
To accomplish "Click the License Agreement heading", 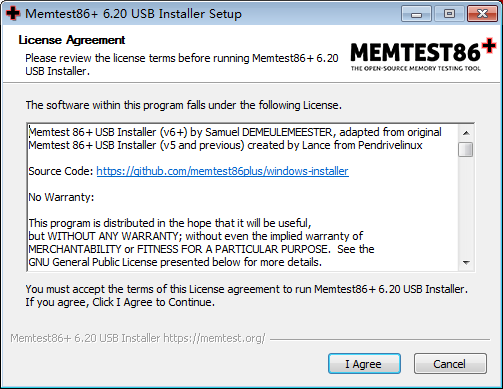I will (72, 40).
